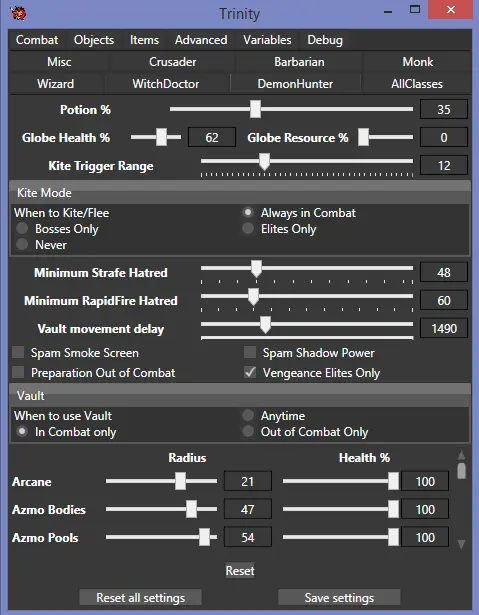Viewport: 479px width, 615px height.
Task: Select Elites Only kite mode
Action: pos(248,228)
